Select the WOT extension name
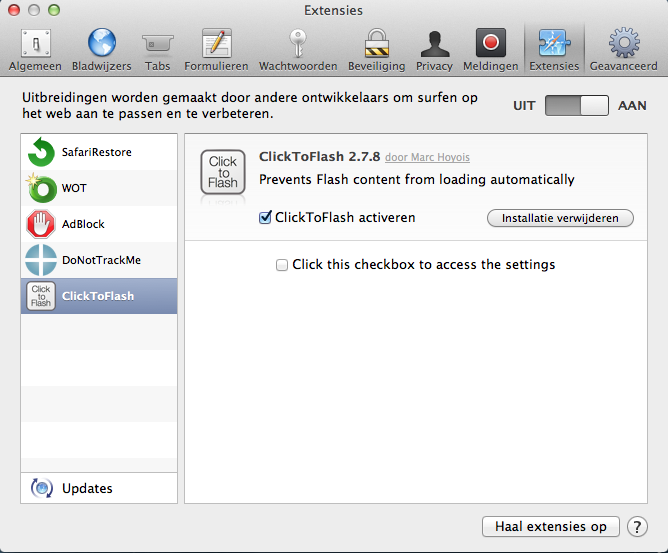Screen dimensions: 668x554 click(x=74, y=188)
